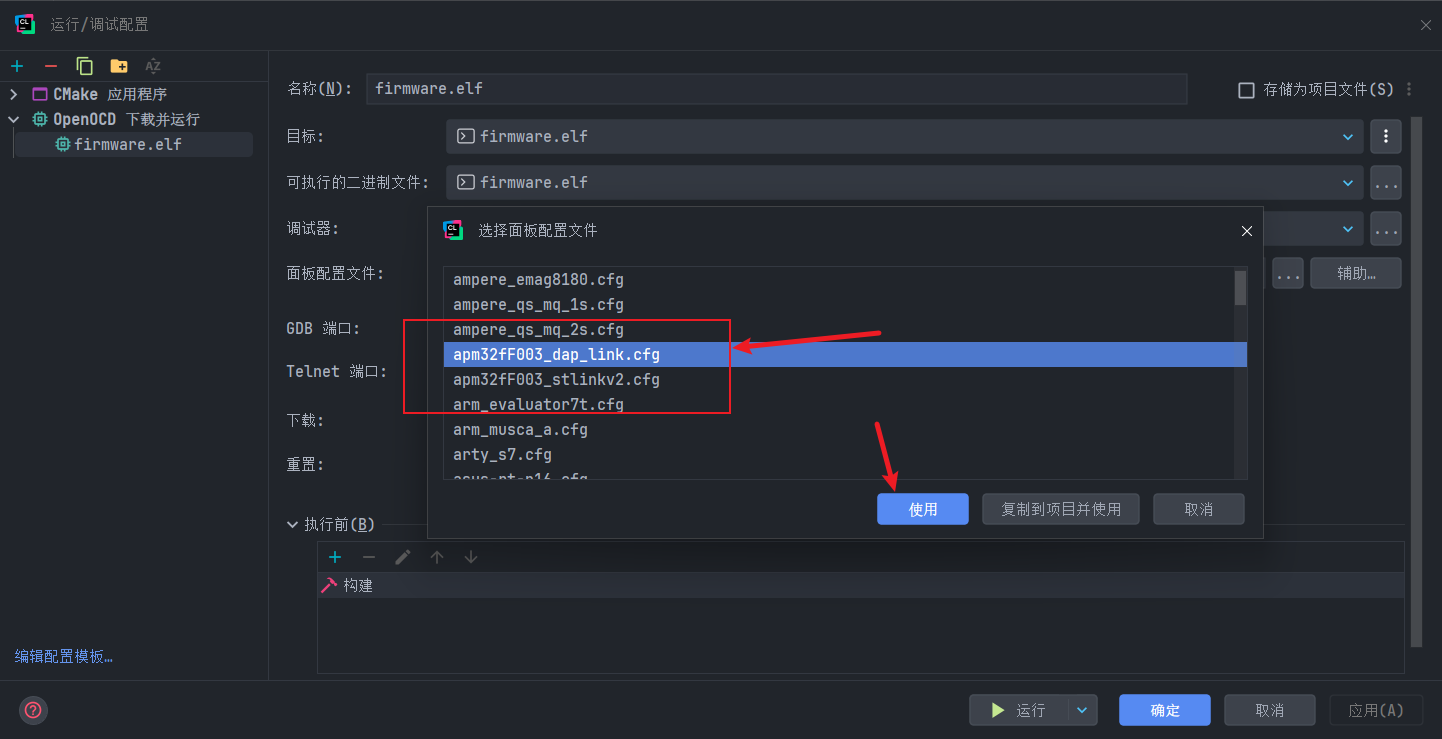Screen dimensions: 1442x739
Task: Open the edit configuration templates link
Action: click(x=64, y=657)
